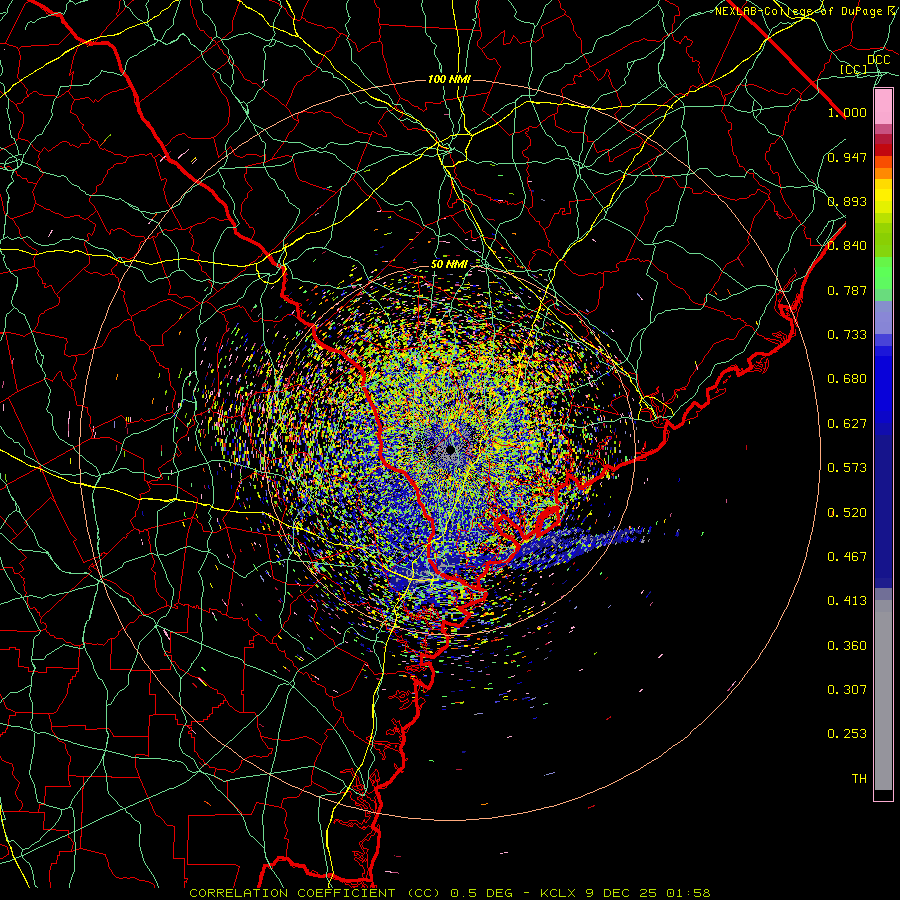Click the "0.5 DEG" elevation text
Screen dimensions: 900x900
coord(481,893)
